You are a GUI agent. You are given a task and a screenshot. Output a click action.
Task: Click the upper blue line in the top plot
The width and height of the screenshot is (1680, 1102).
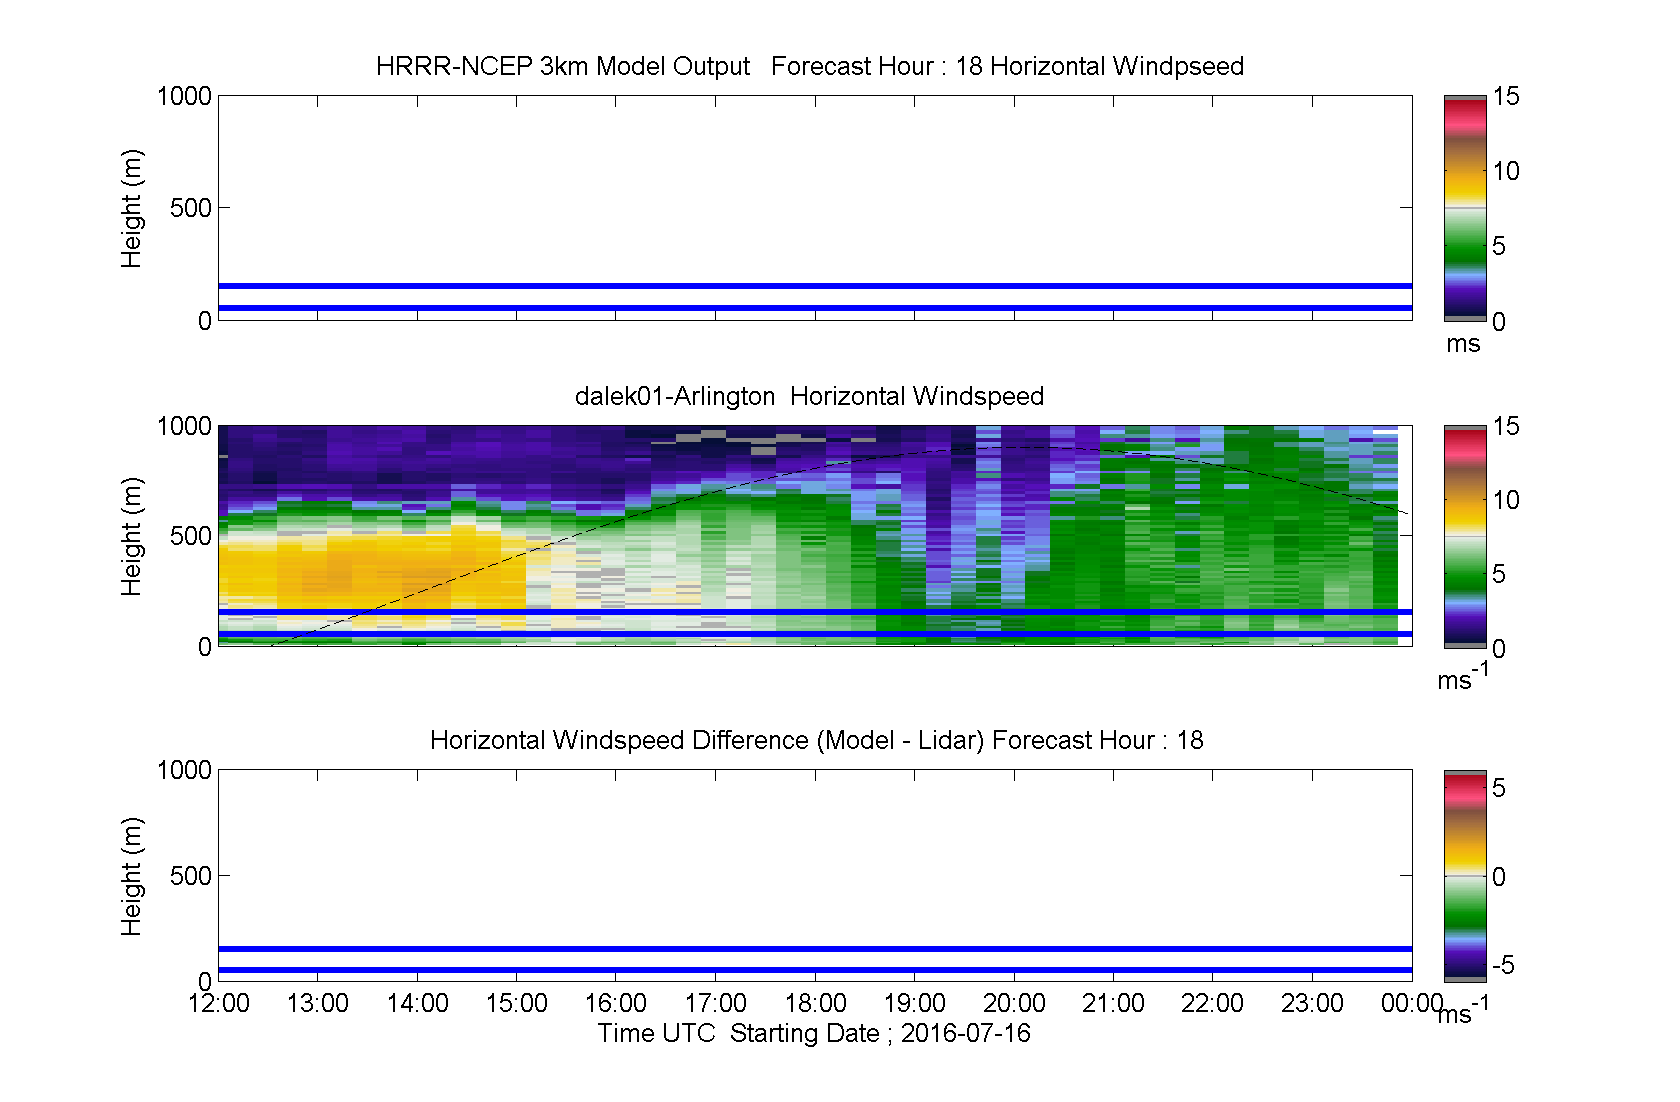click(815, 286)
